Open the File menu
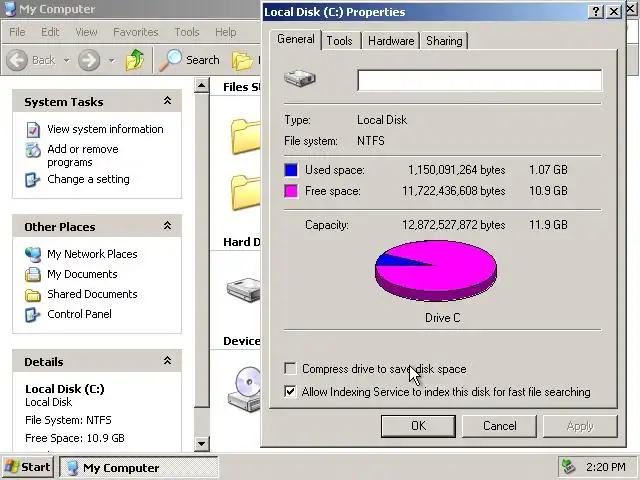The width and height of the screenshot is (640, 480). click(x=17, y=32)
